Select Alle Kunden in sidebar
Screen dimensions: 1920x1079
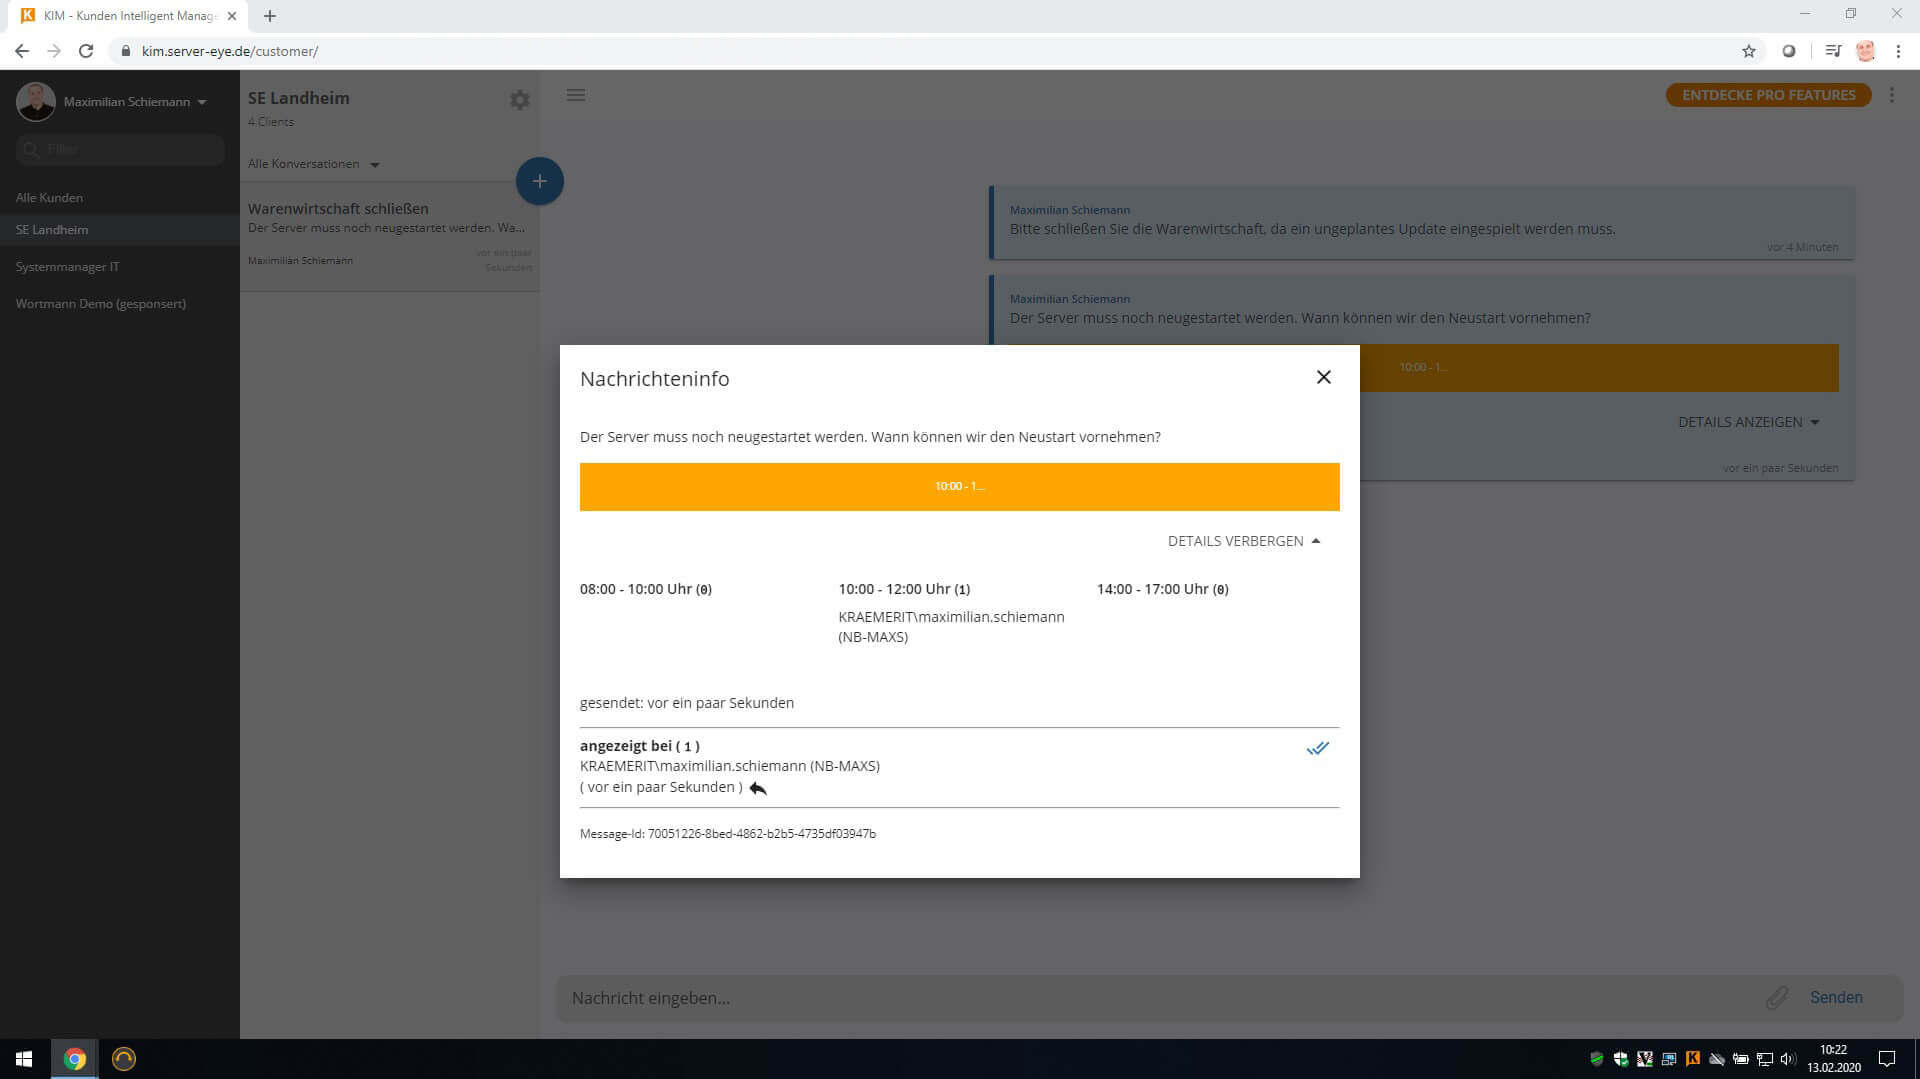tap(49, 198)
